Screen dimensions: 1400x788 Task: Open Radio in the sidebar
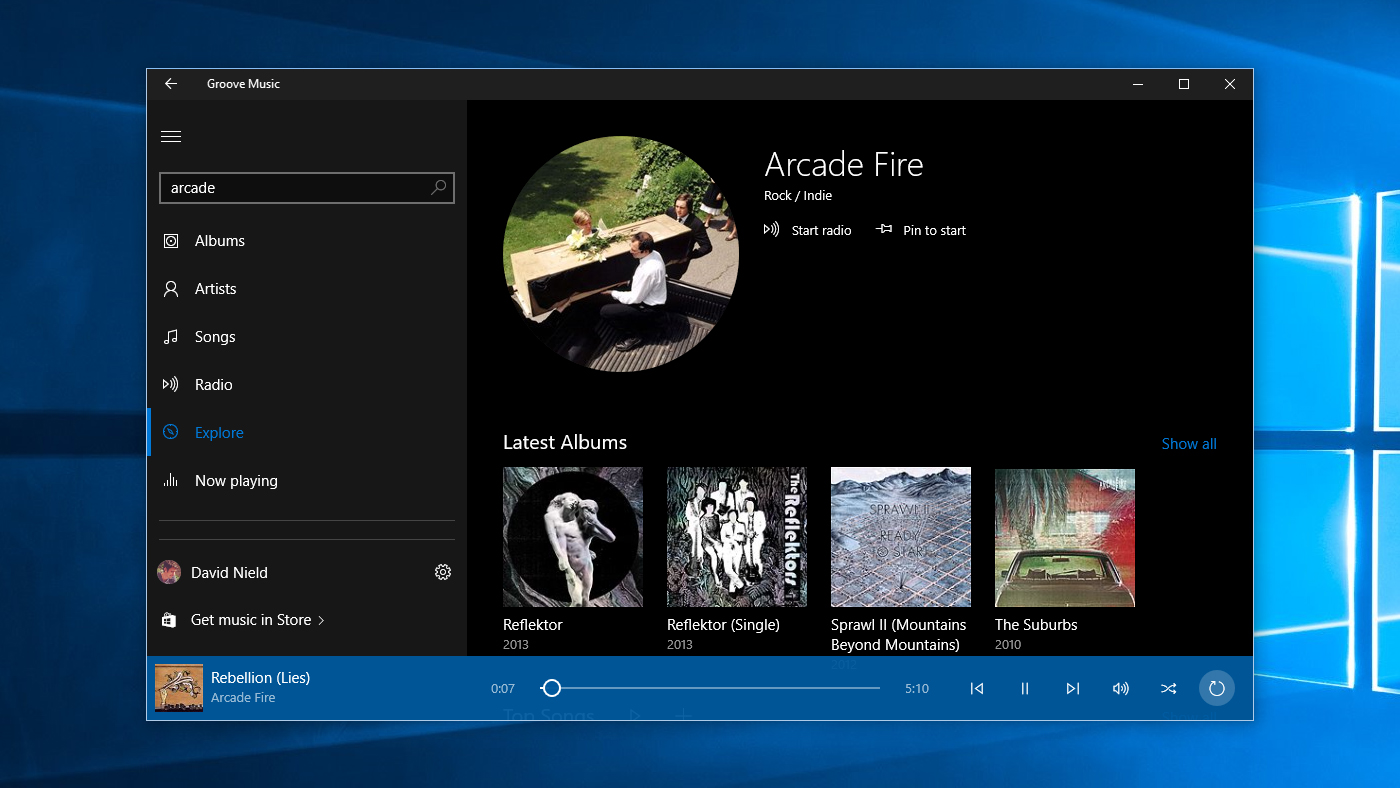307,385
